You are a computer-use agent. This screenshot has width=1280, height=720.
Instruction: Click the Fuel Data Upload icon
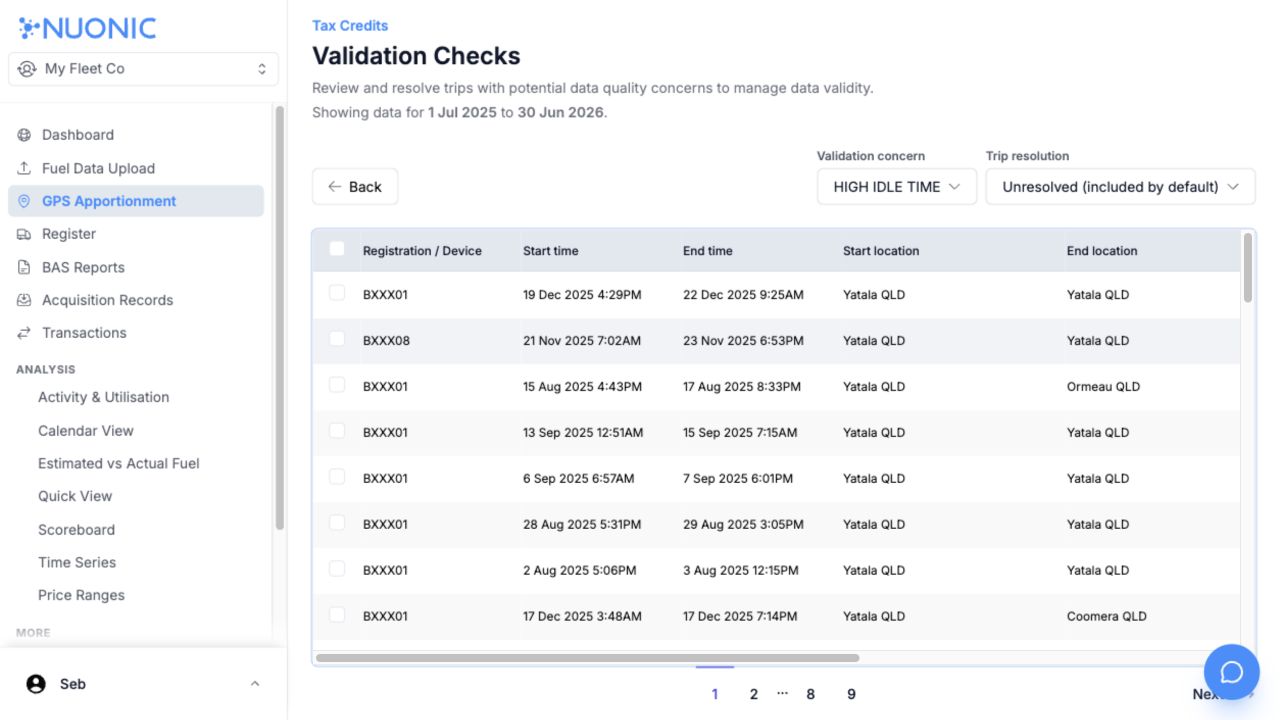(x=24, y=168)
